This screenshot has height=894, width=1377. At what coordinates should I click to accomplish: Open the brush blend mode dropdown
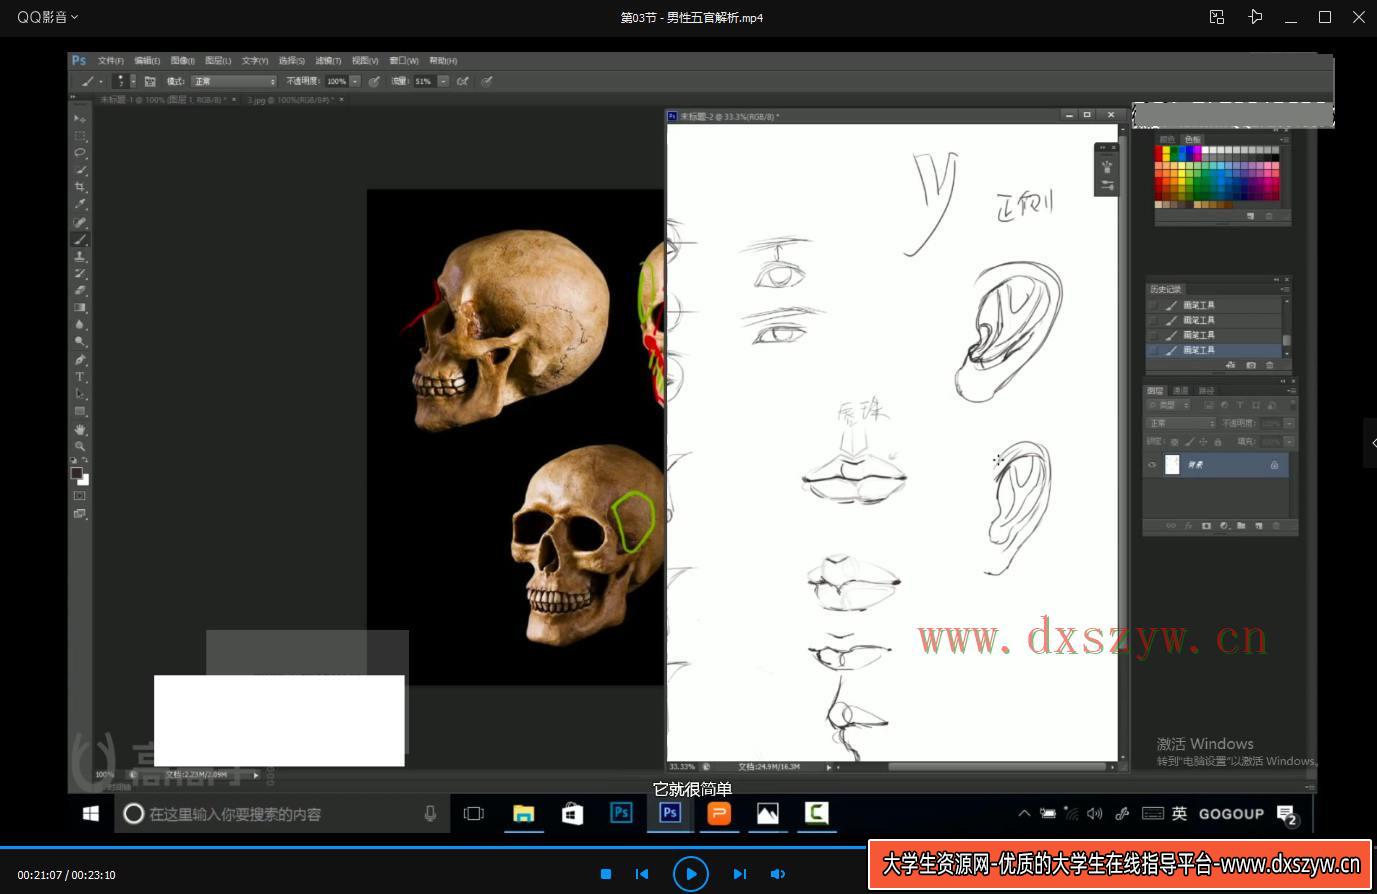point(234,81)
